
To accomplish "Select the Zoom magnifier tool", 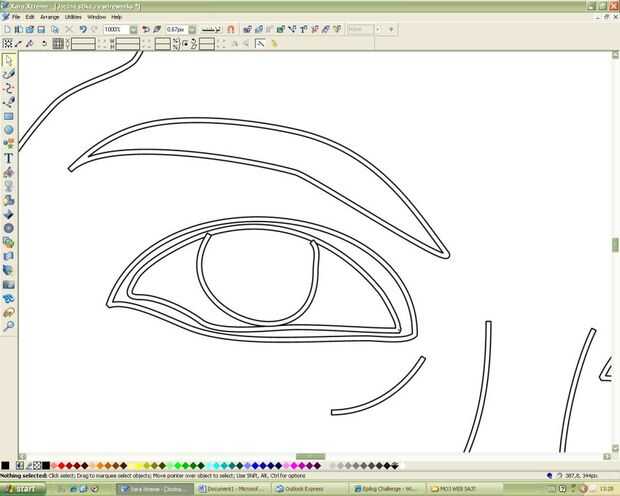I will [8, 326].
